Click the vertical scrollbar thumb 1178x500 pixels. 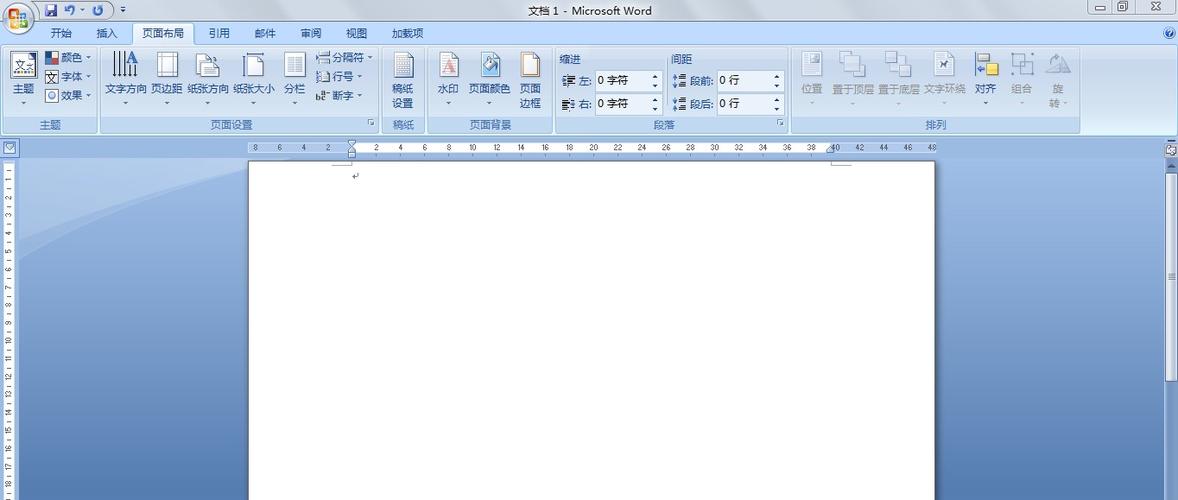click(1170, 276)
